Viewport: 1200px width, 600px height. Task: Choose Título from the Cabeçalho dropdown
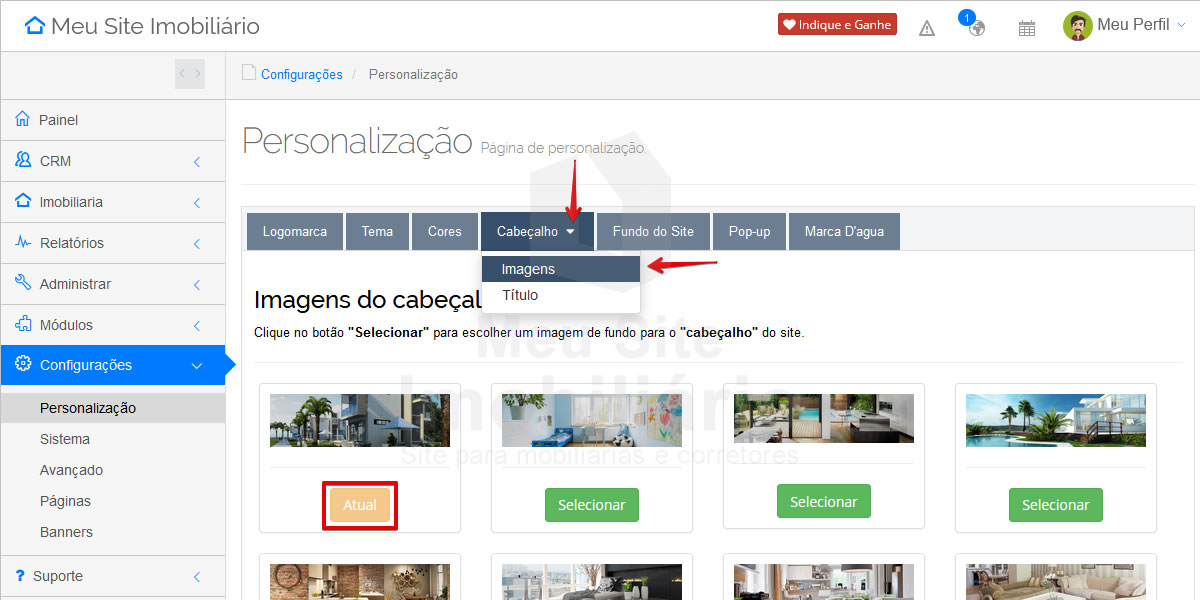(520, 295)
